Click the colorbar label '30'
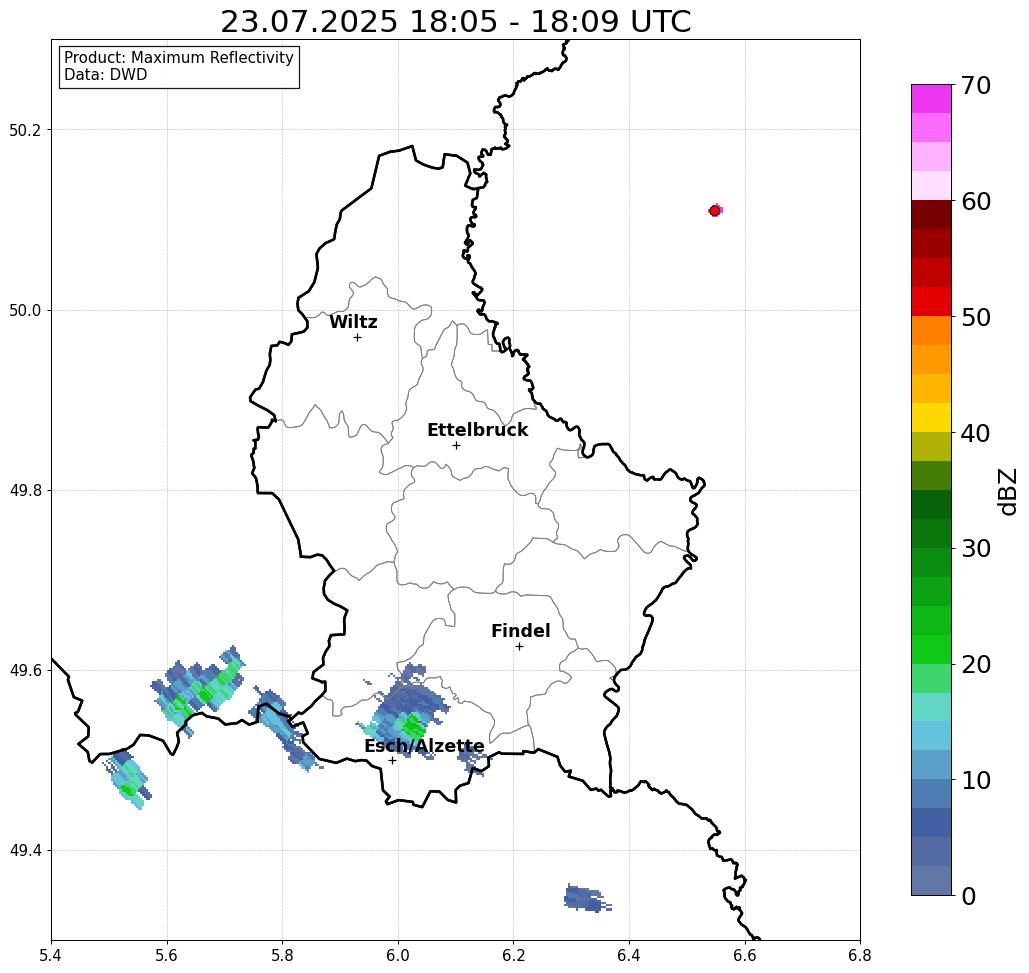This screenshot has width=1029, height=973. coord(976,548)
